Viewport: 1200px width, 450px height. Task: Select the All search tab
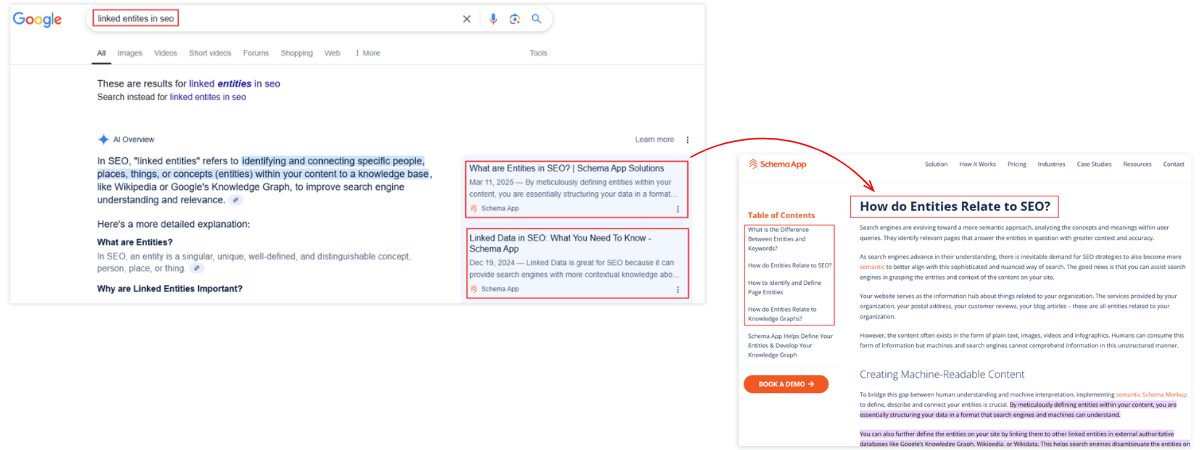(x=101, y=53)
